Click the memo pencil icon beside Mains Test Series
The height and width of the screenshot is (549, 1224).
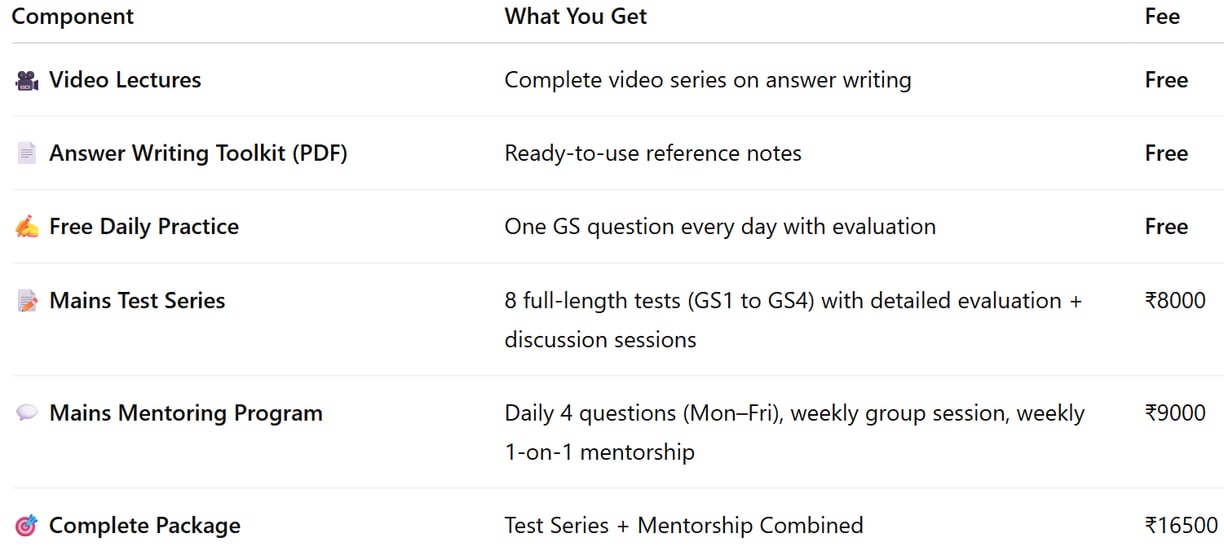tap(27, 301)
